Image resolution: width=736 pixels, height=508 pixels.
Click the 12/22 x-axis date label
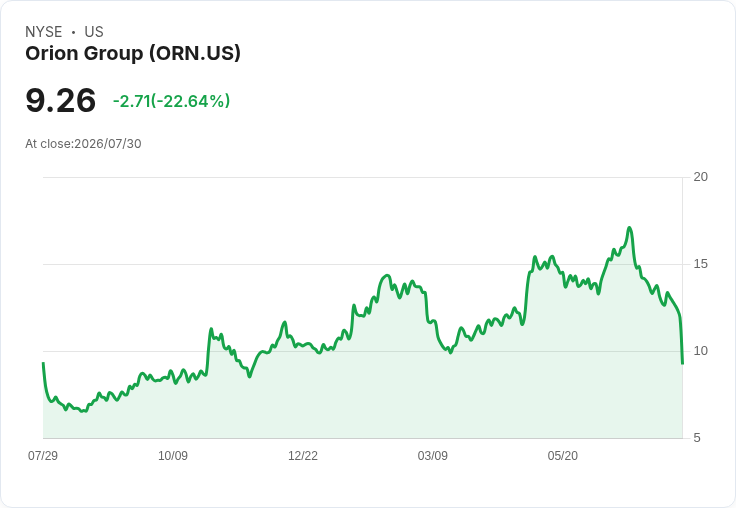click(x=303, y=455)
